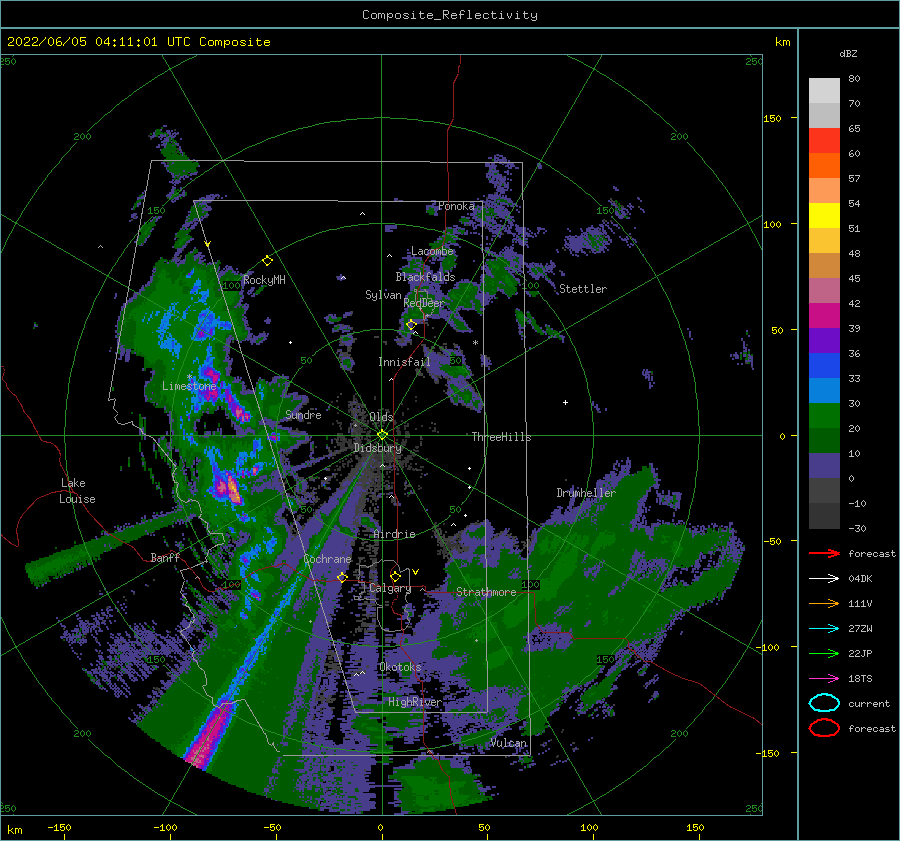Click the red 'forecast' ellipse legend symbol
900x841 pixels.
point(824,728)
